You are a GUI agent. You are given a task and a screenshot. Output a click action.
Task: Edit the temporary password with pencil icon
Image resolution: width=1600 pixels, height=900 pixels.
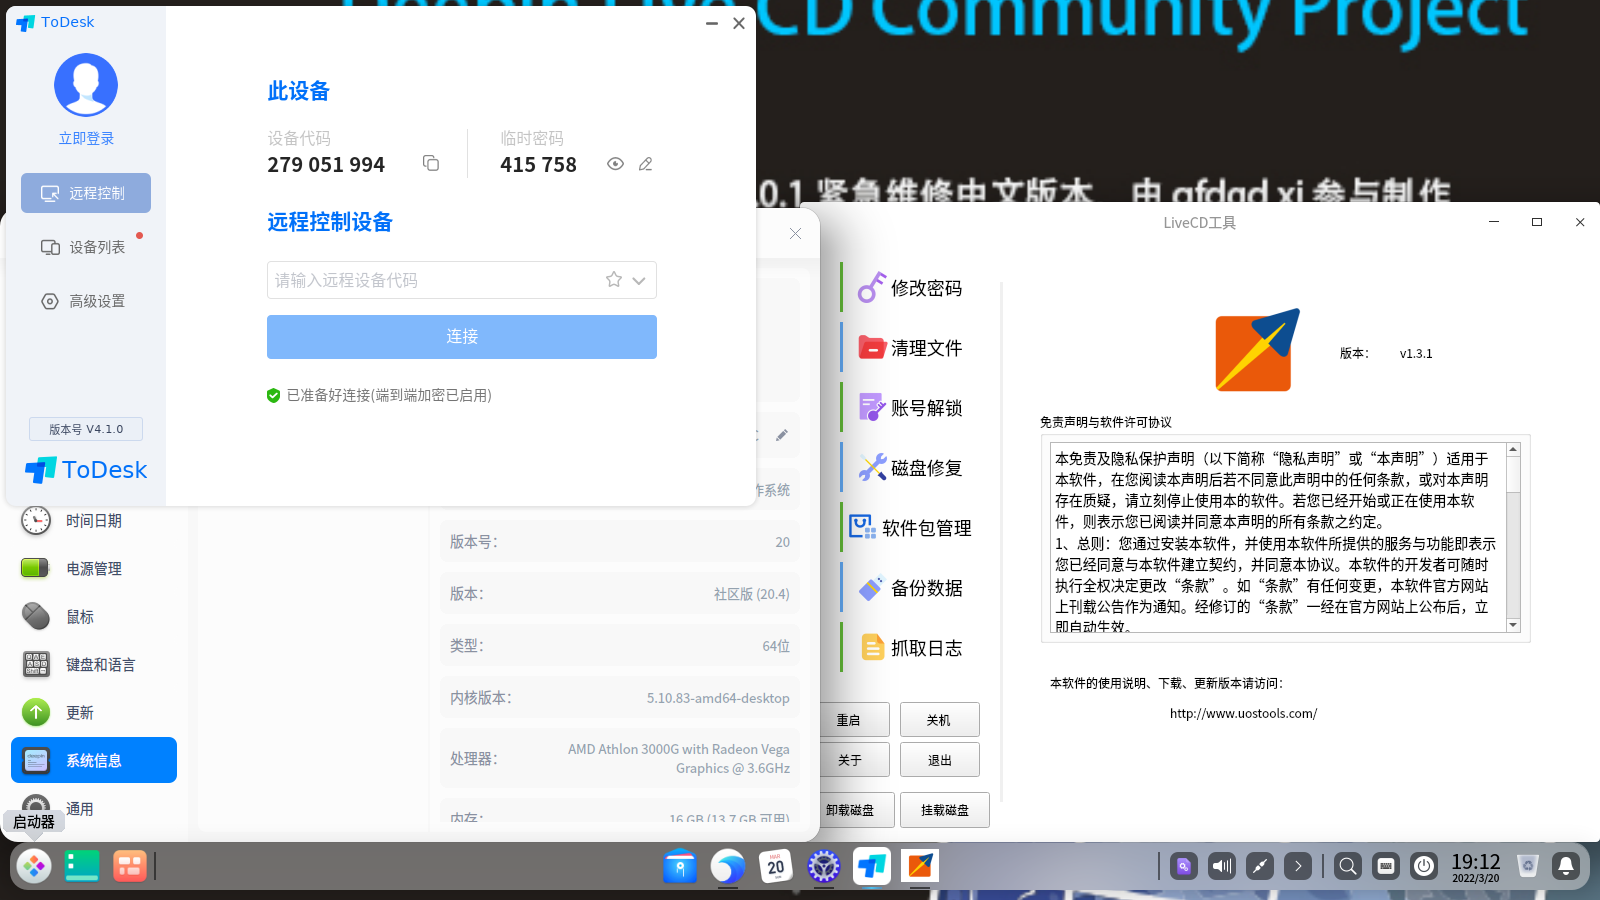point(645,164)
